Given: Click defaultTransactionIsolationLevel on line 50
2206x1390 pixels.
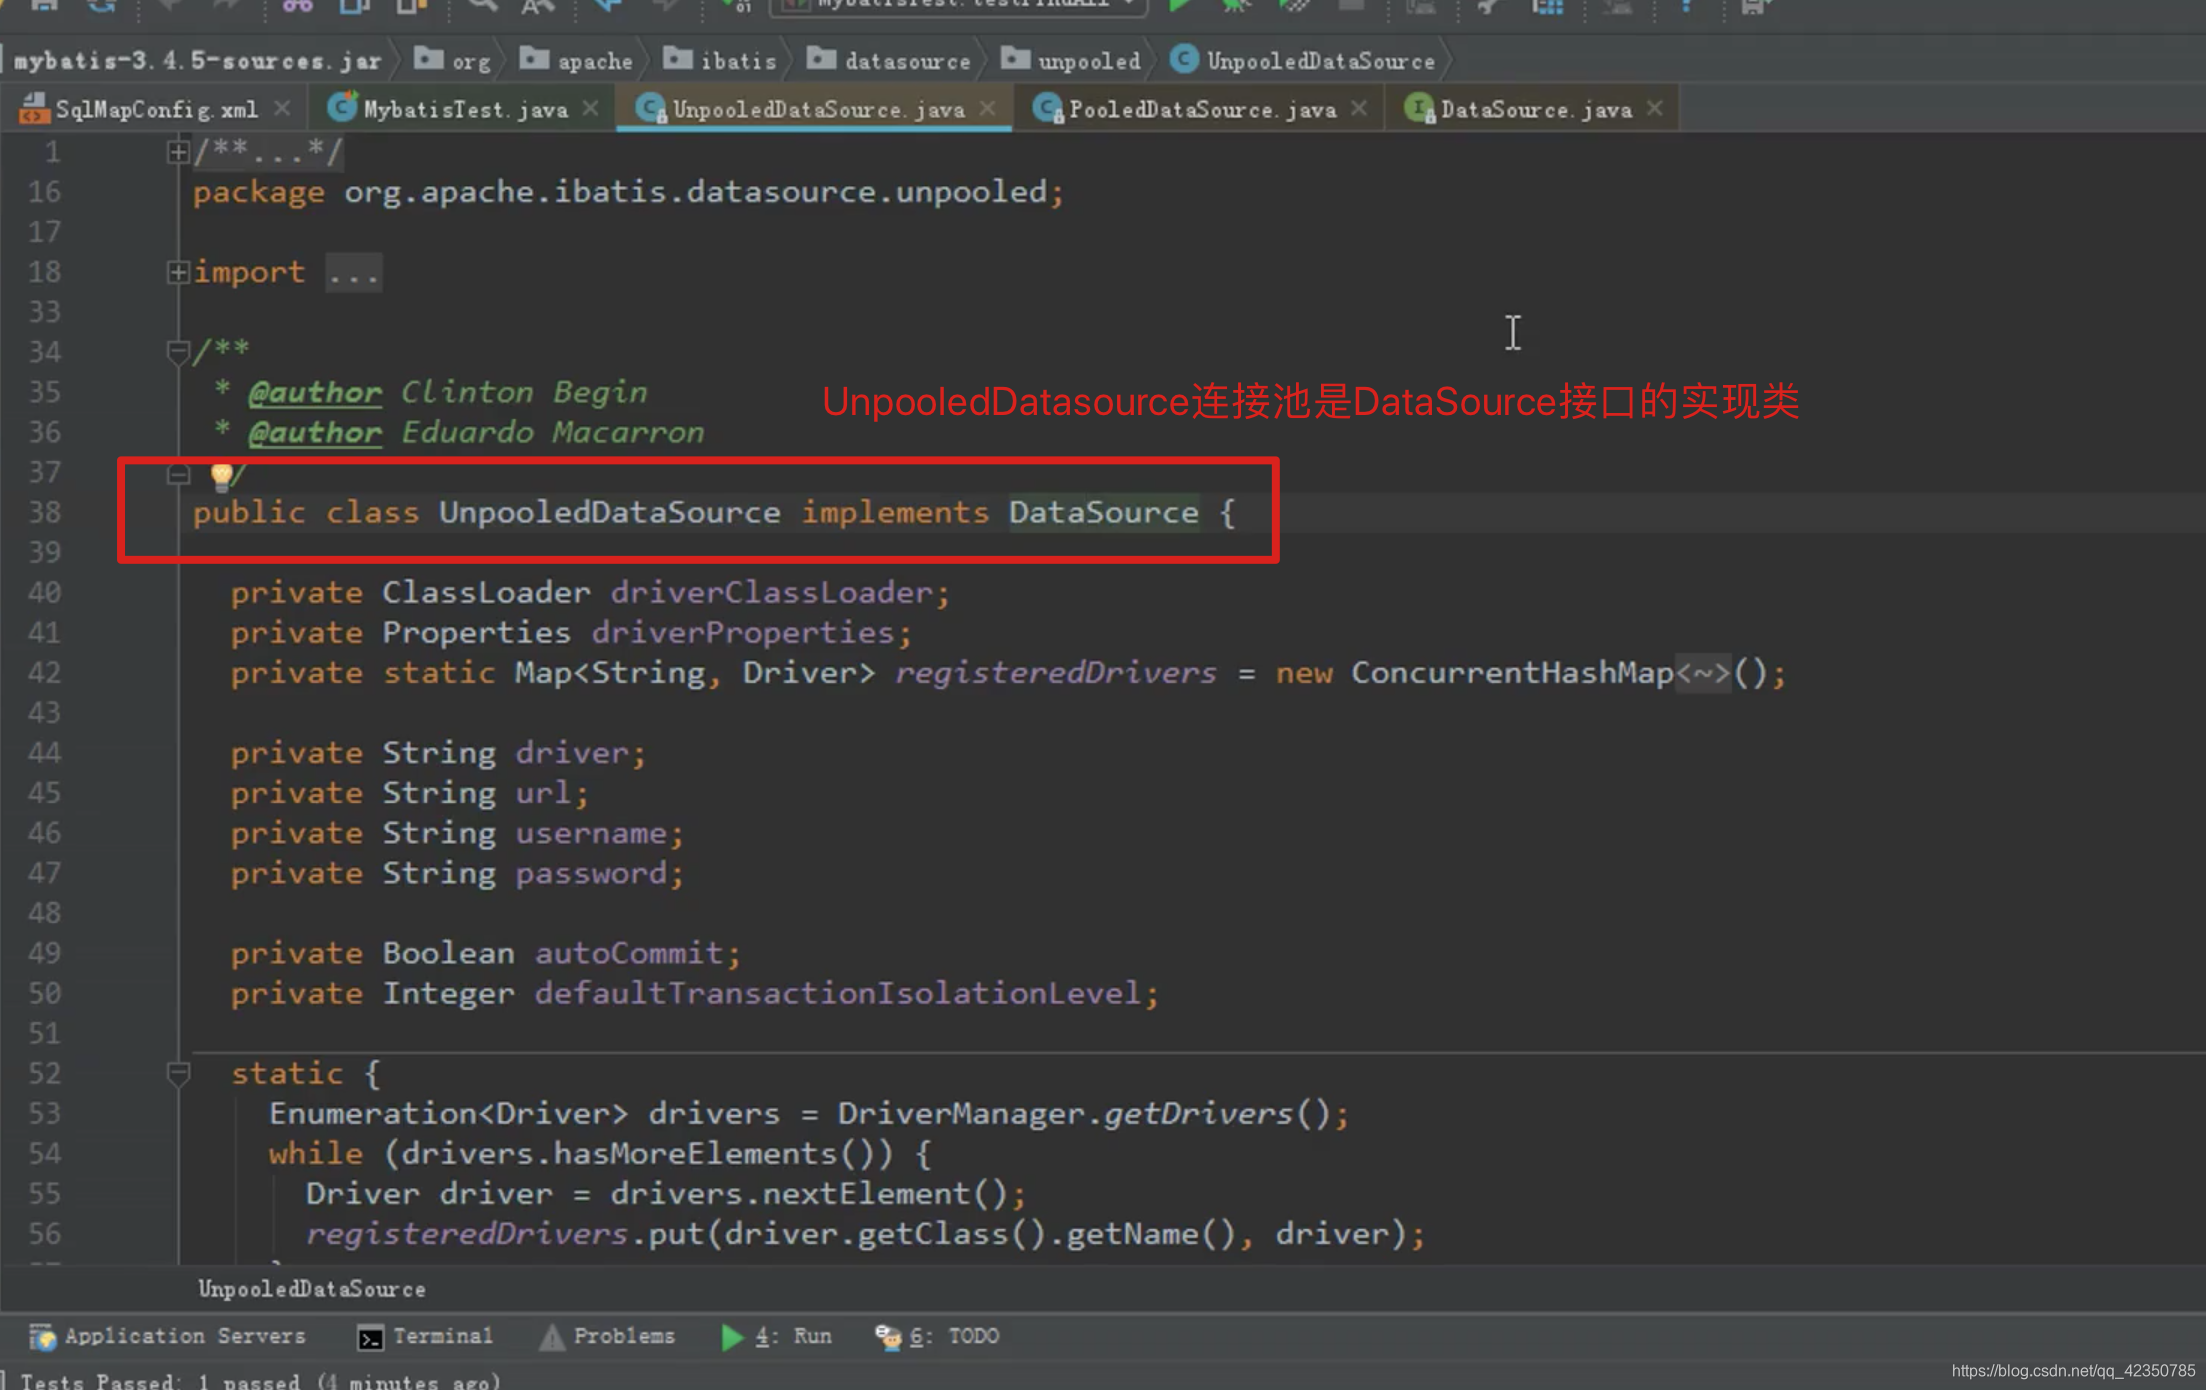Looking at the screenshot, I should pos(837,993).
